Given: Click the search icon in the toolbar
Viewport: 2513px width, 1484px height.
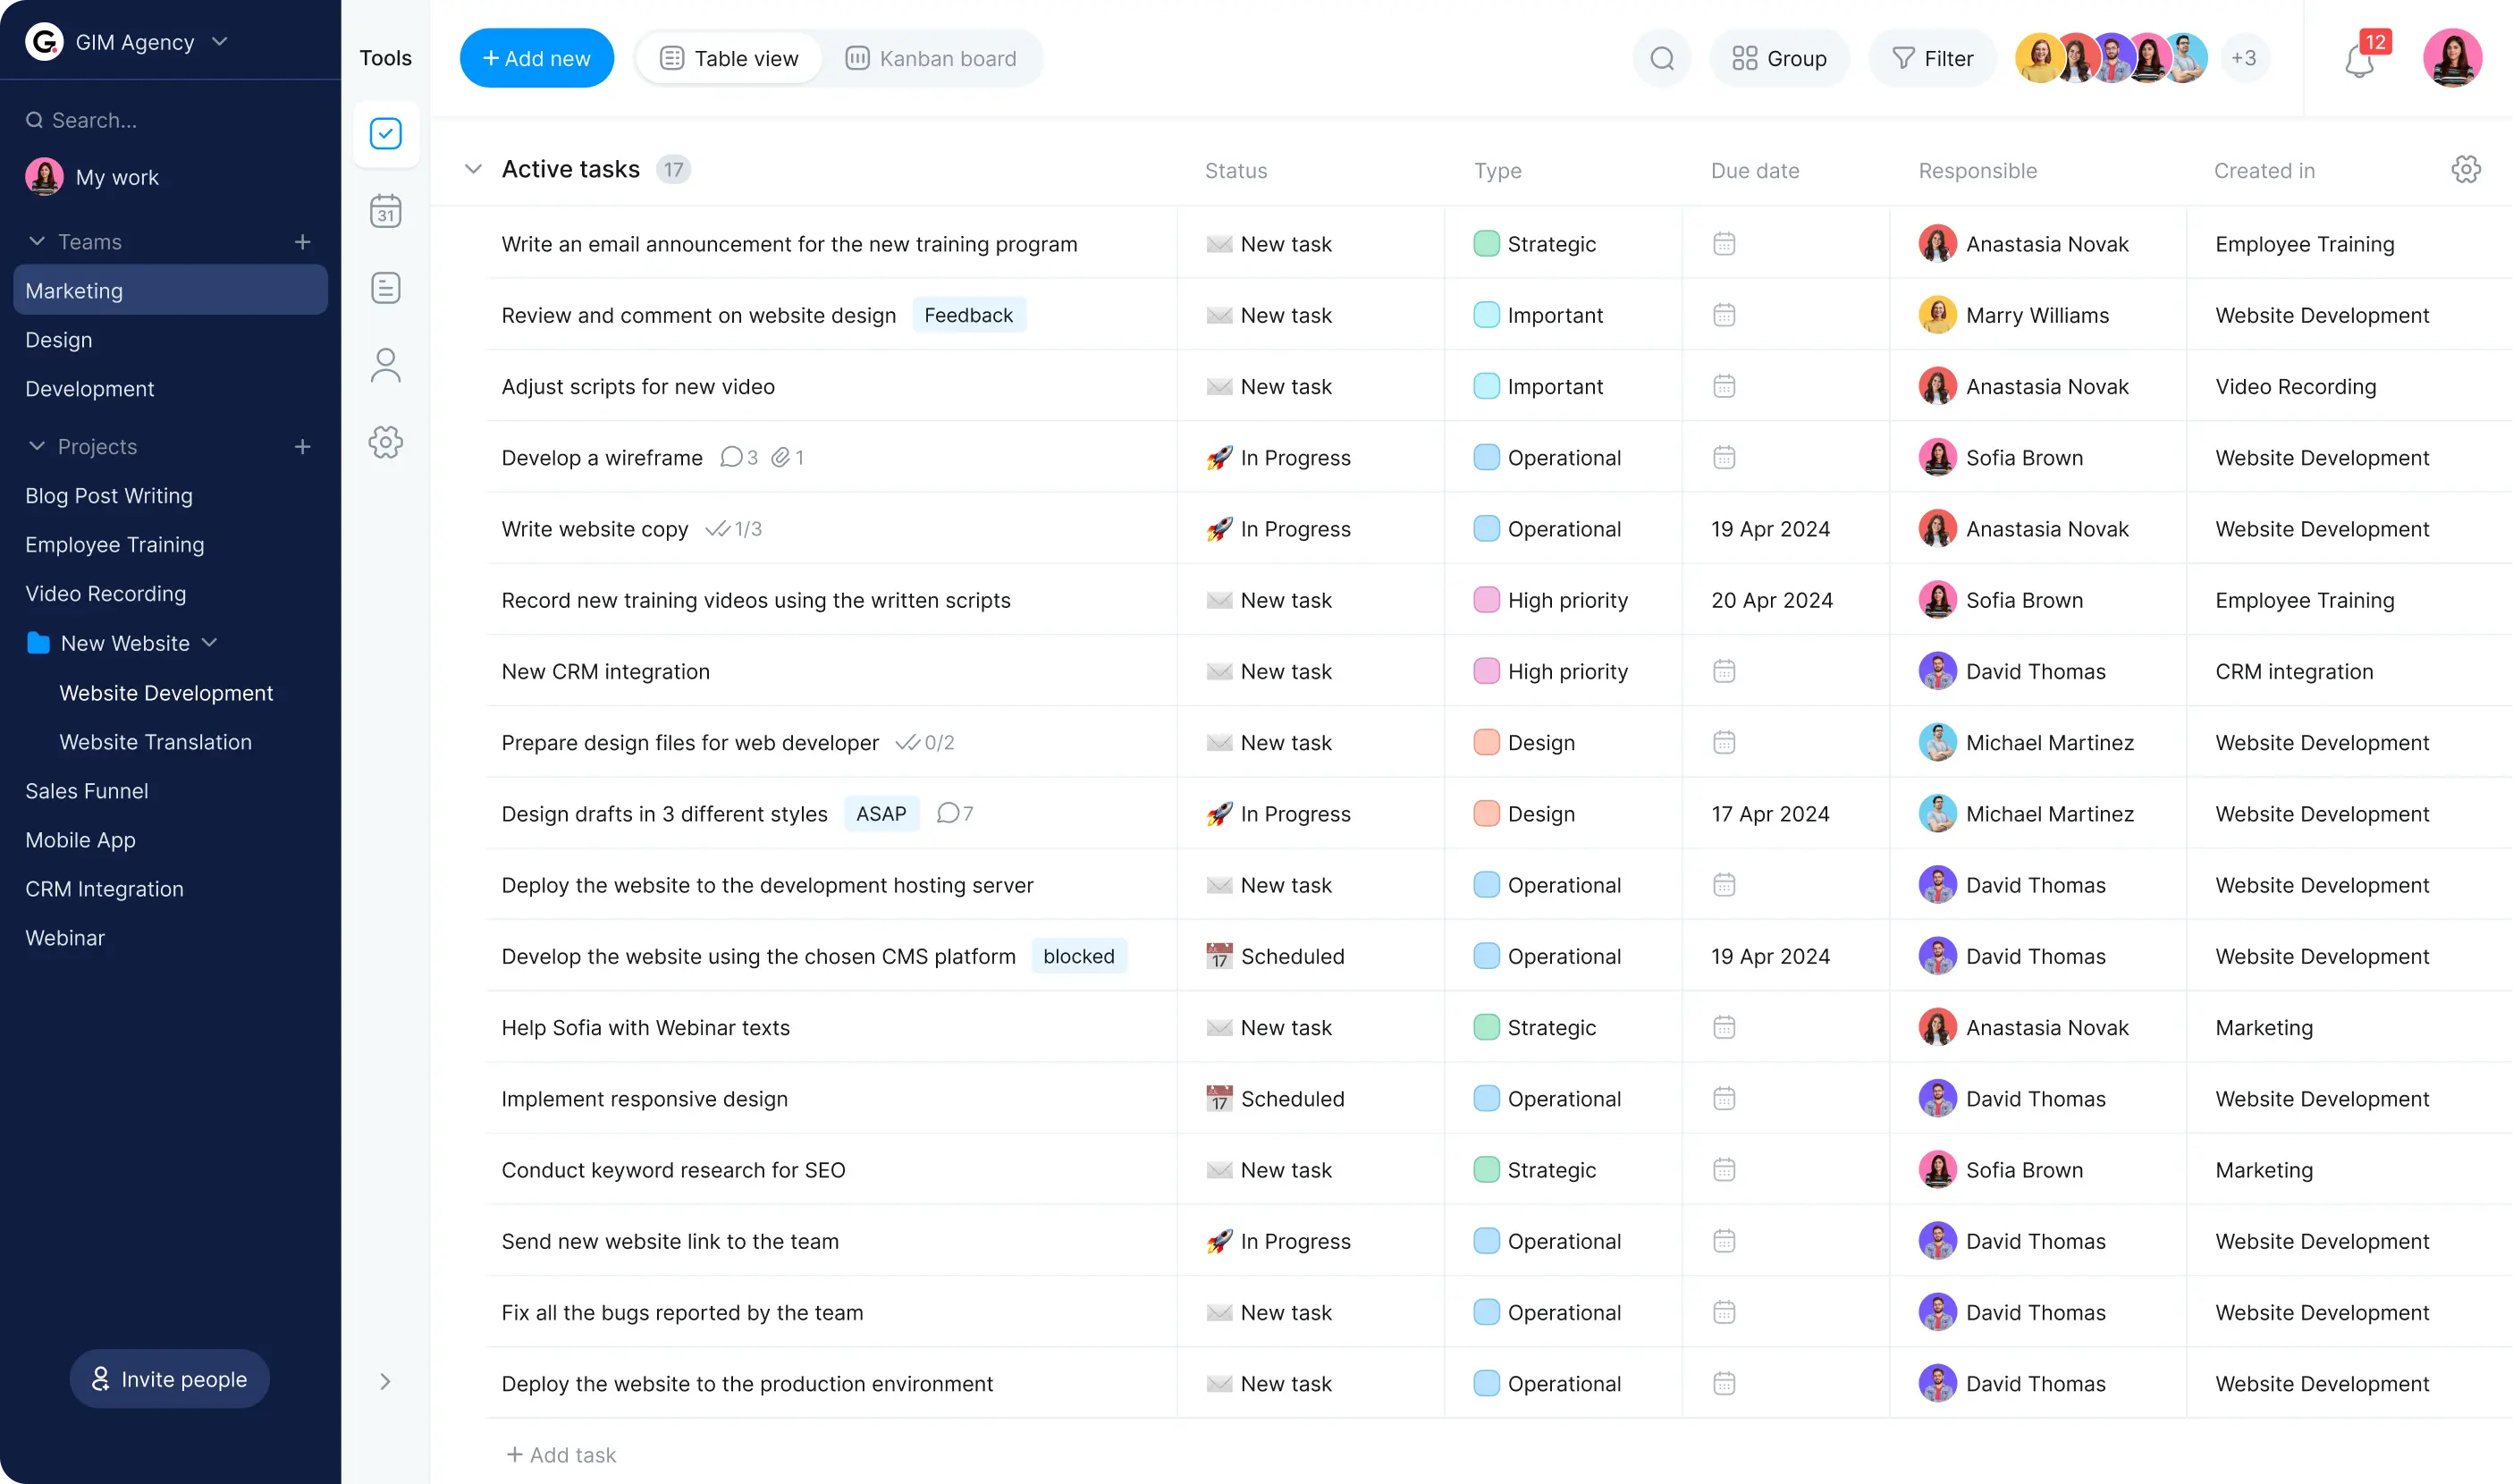Looking at the screenshot, I should tap(1660, 58).
